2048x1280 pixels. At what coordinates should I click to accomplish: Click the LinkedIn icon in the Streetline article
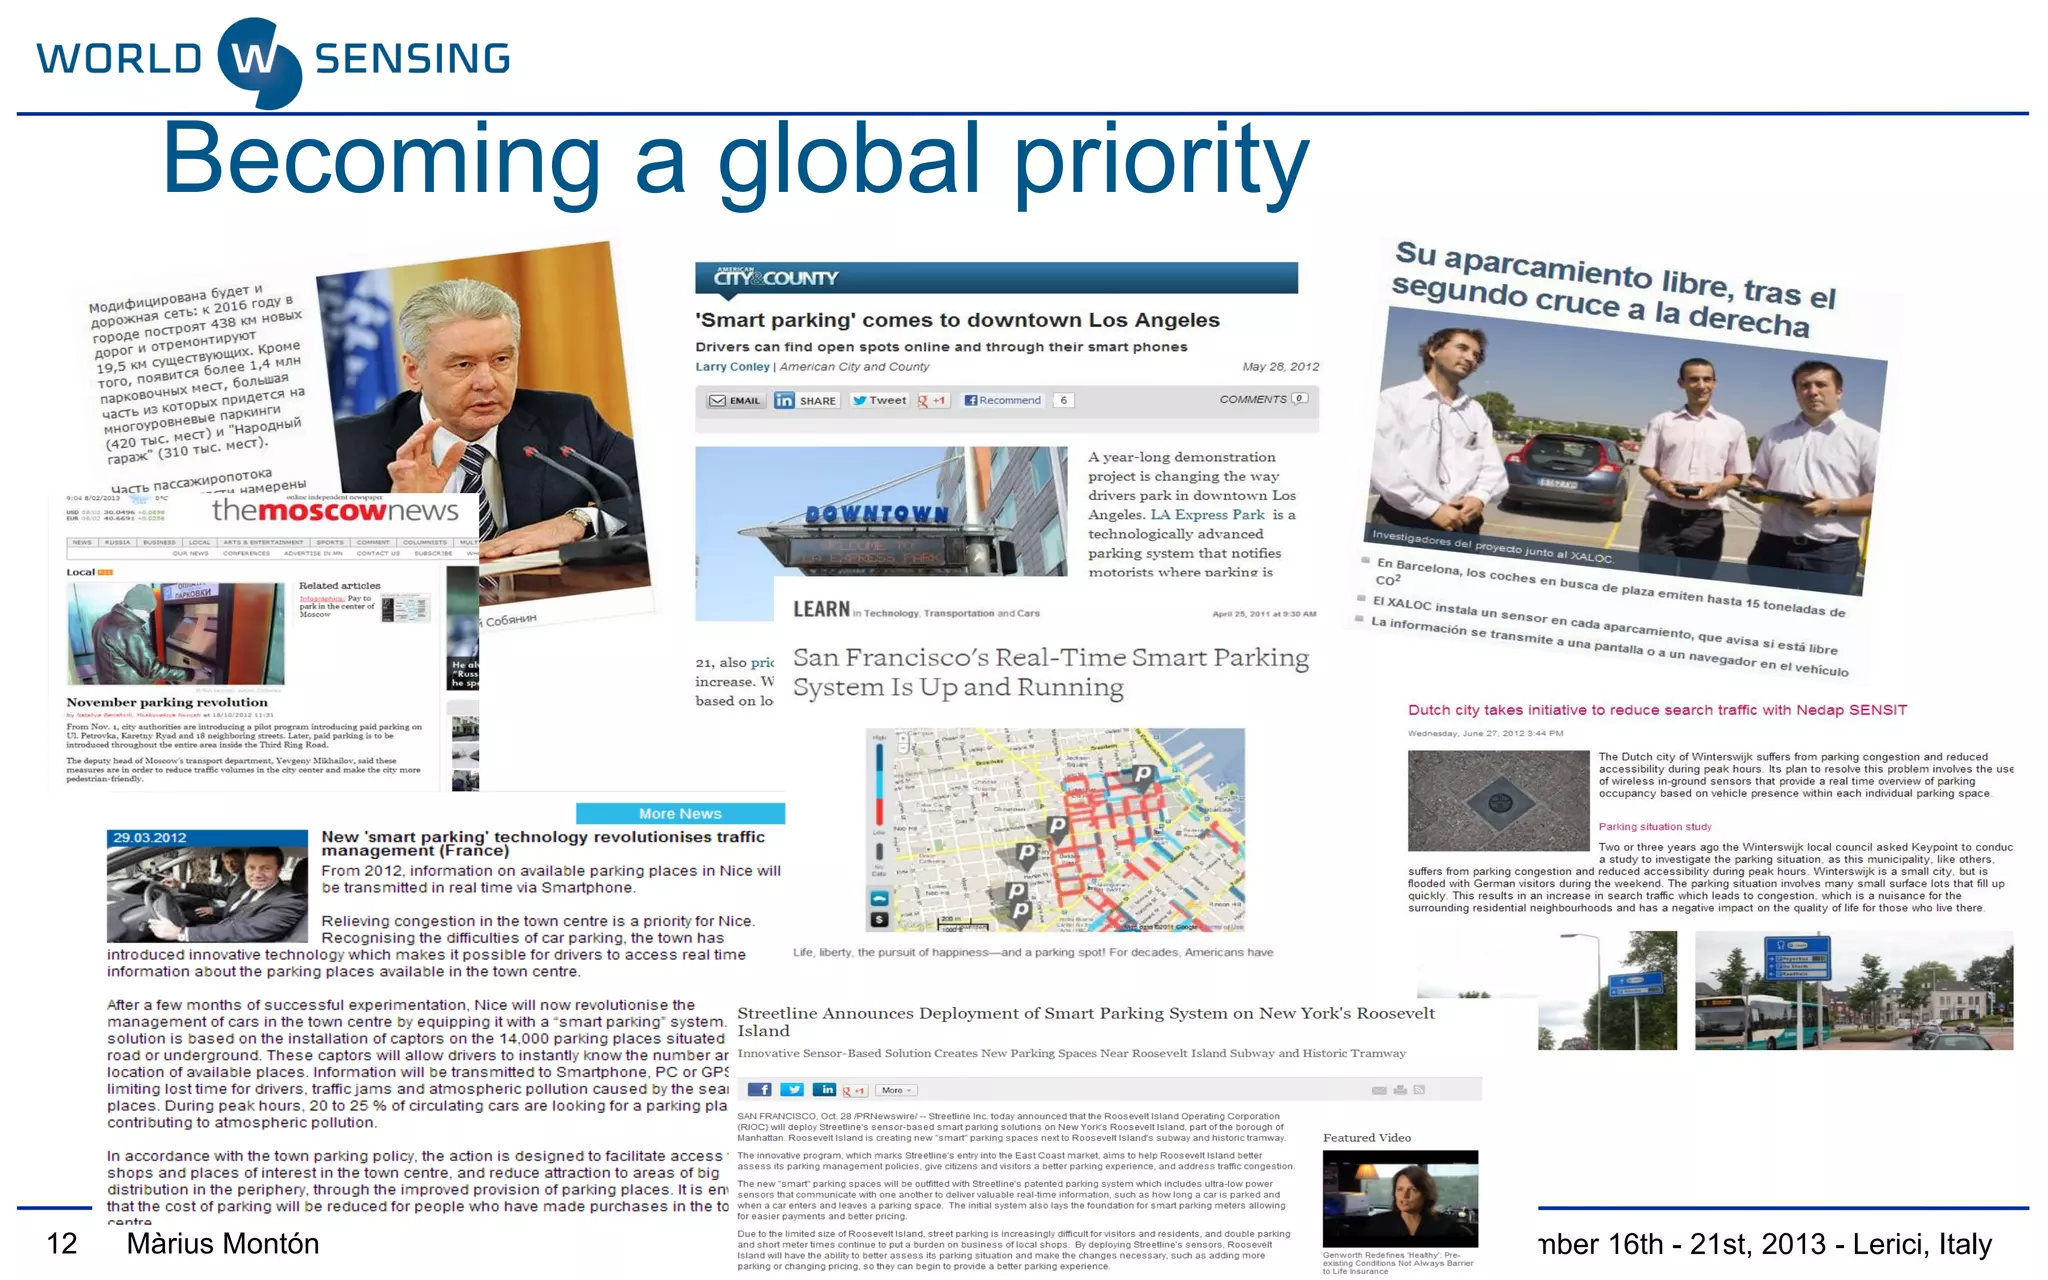tap(825, 1090)
